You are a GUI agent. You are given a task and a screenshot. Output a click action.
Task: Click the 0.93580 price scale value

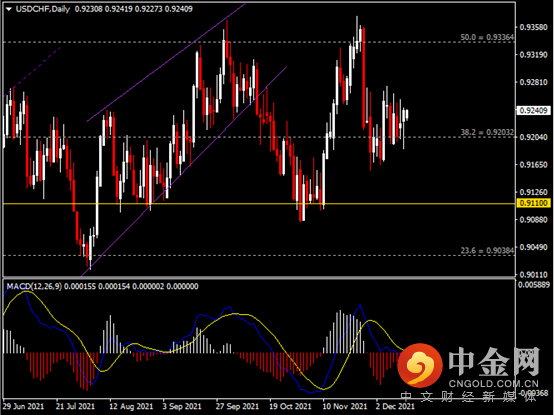click(x=534, y=27)
